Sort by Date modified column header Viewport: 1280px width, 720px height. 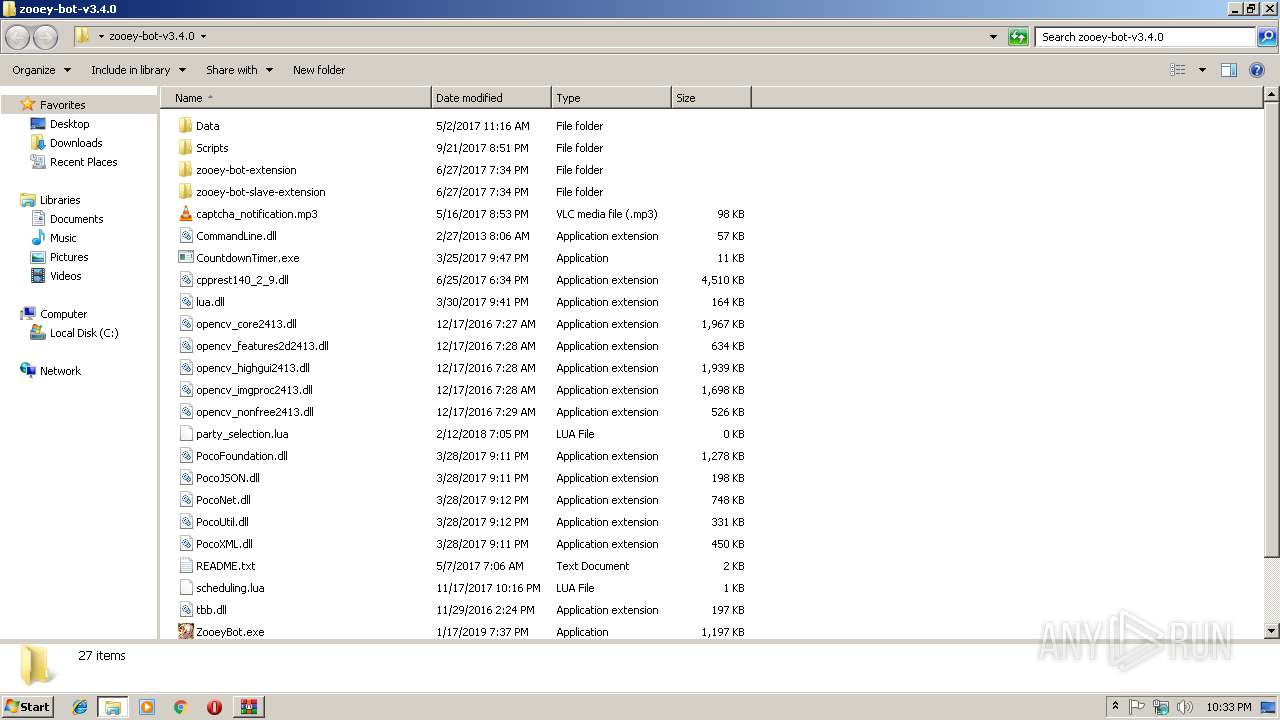[x=491, y=98]
